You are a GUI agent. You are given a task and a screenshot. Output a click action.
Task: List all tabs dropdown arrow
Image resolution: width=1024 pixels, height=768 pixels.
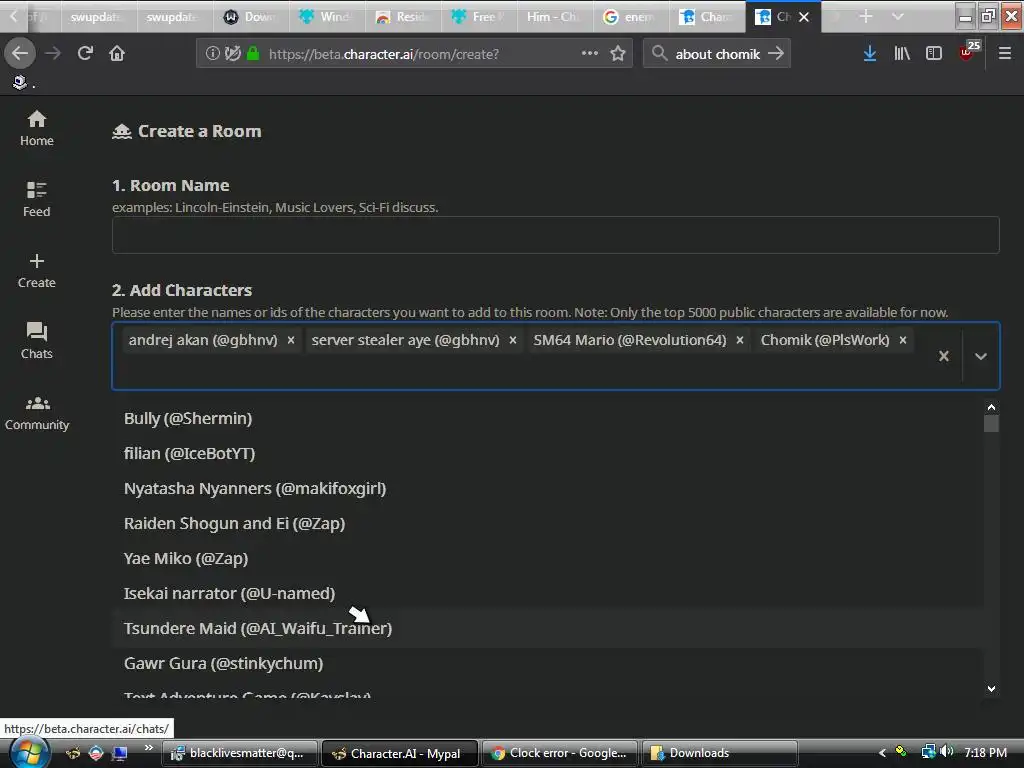[898, 16]
